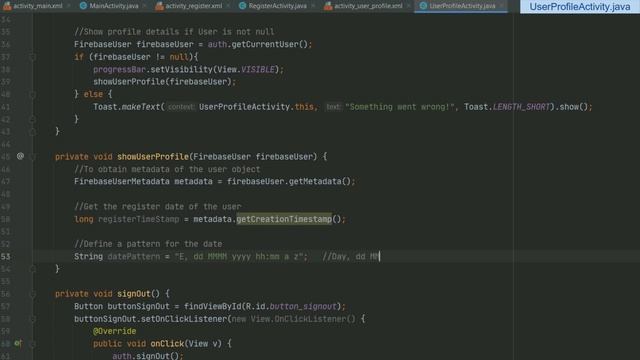640x360 pixels.
Task: Click line number 53 in the gutter
Action: [x=6, y=256]
